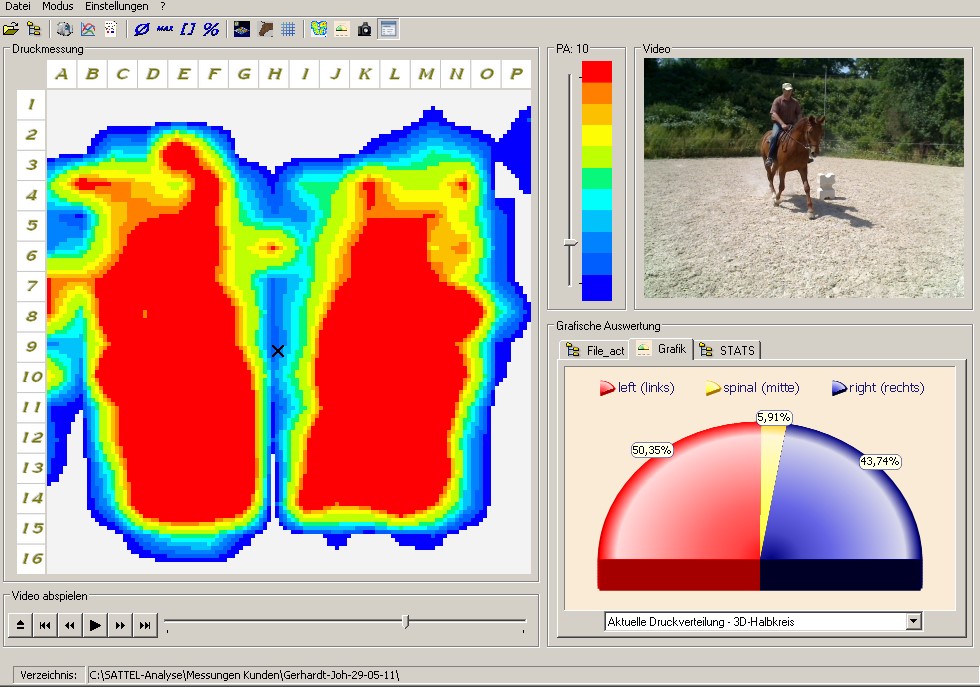Click the eject button in video controls
The image size is (980, 687).
[x=20, y=625]
